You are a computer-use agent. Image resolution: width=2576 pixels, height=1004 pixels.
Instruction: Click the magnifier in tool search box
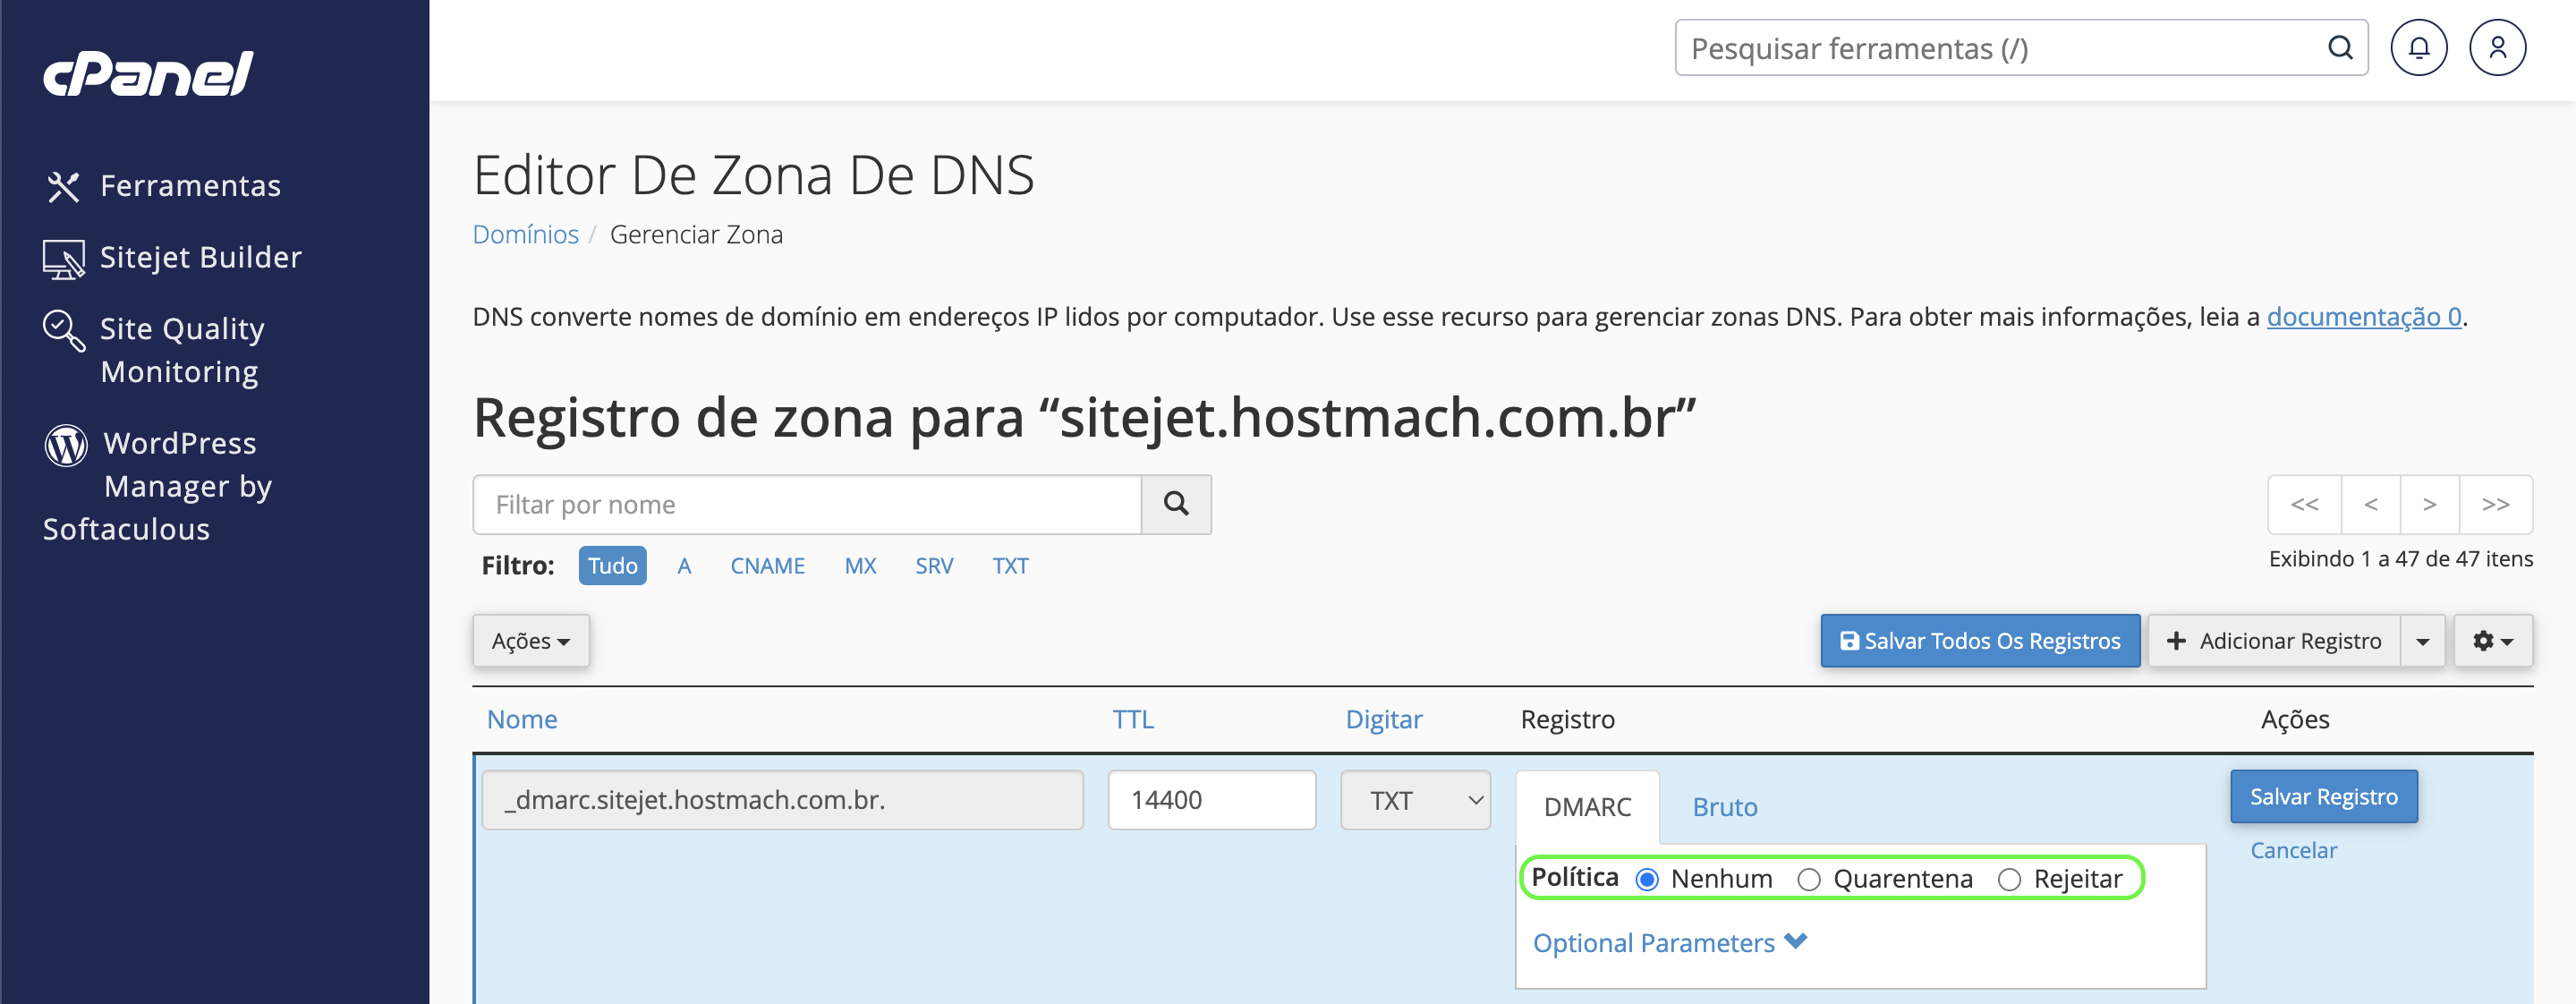tap(2339, 48)
